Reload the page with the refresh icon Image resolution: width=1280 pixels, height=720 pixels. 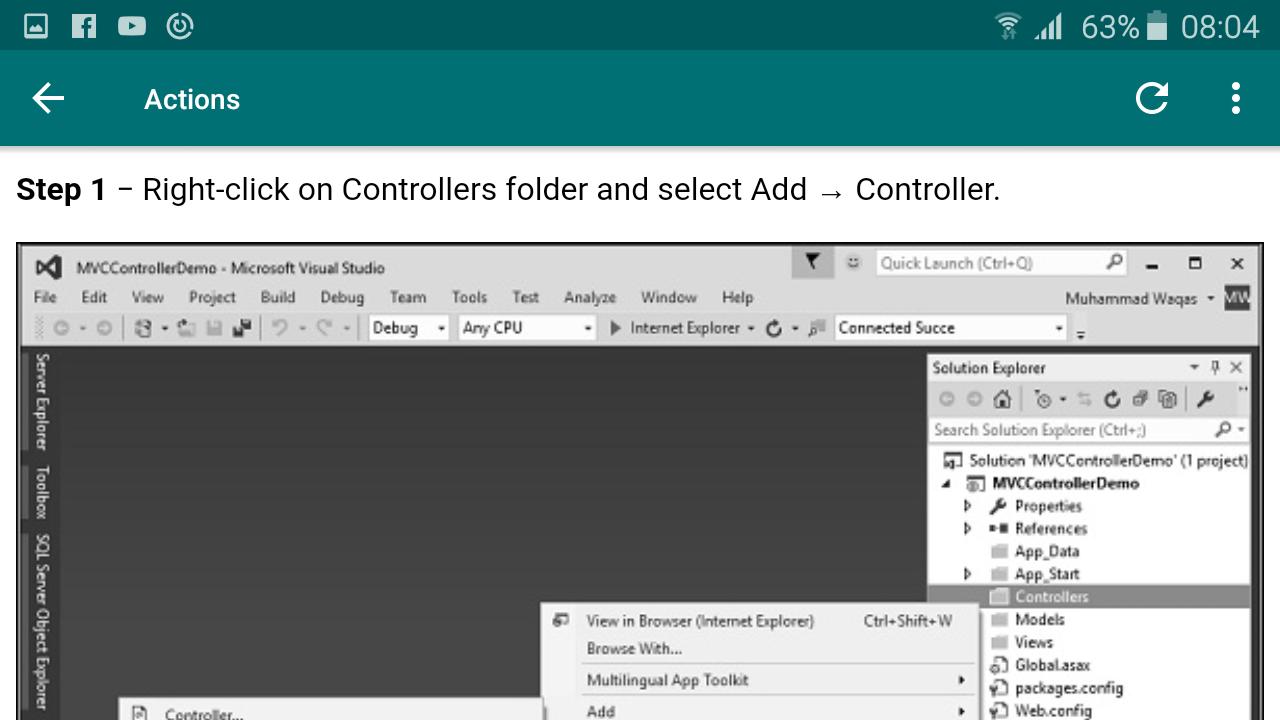click(x=1152, y=98)
